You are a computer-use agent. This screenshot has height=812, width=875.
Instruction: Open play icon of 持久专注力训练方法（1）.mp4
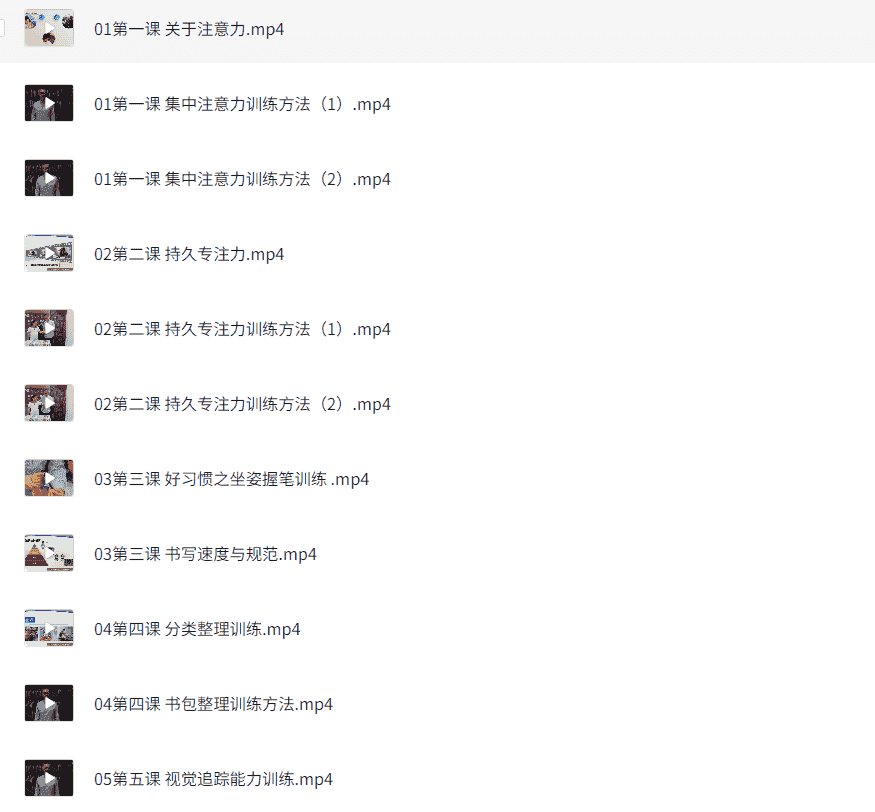(x=49, y=328)
